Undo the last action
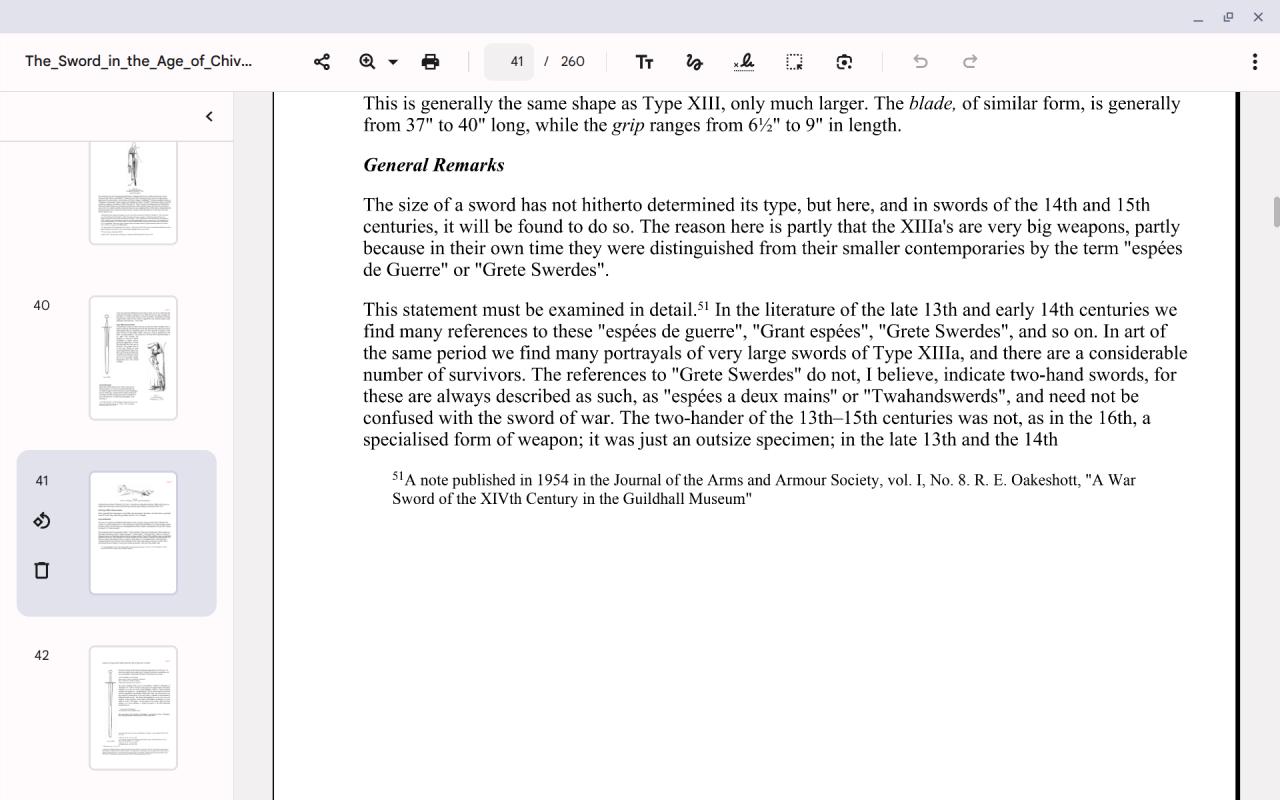1280x800 pixels. [920, 62]
